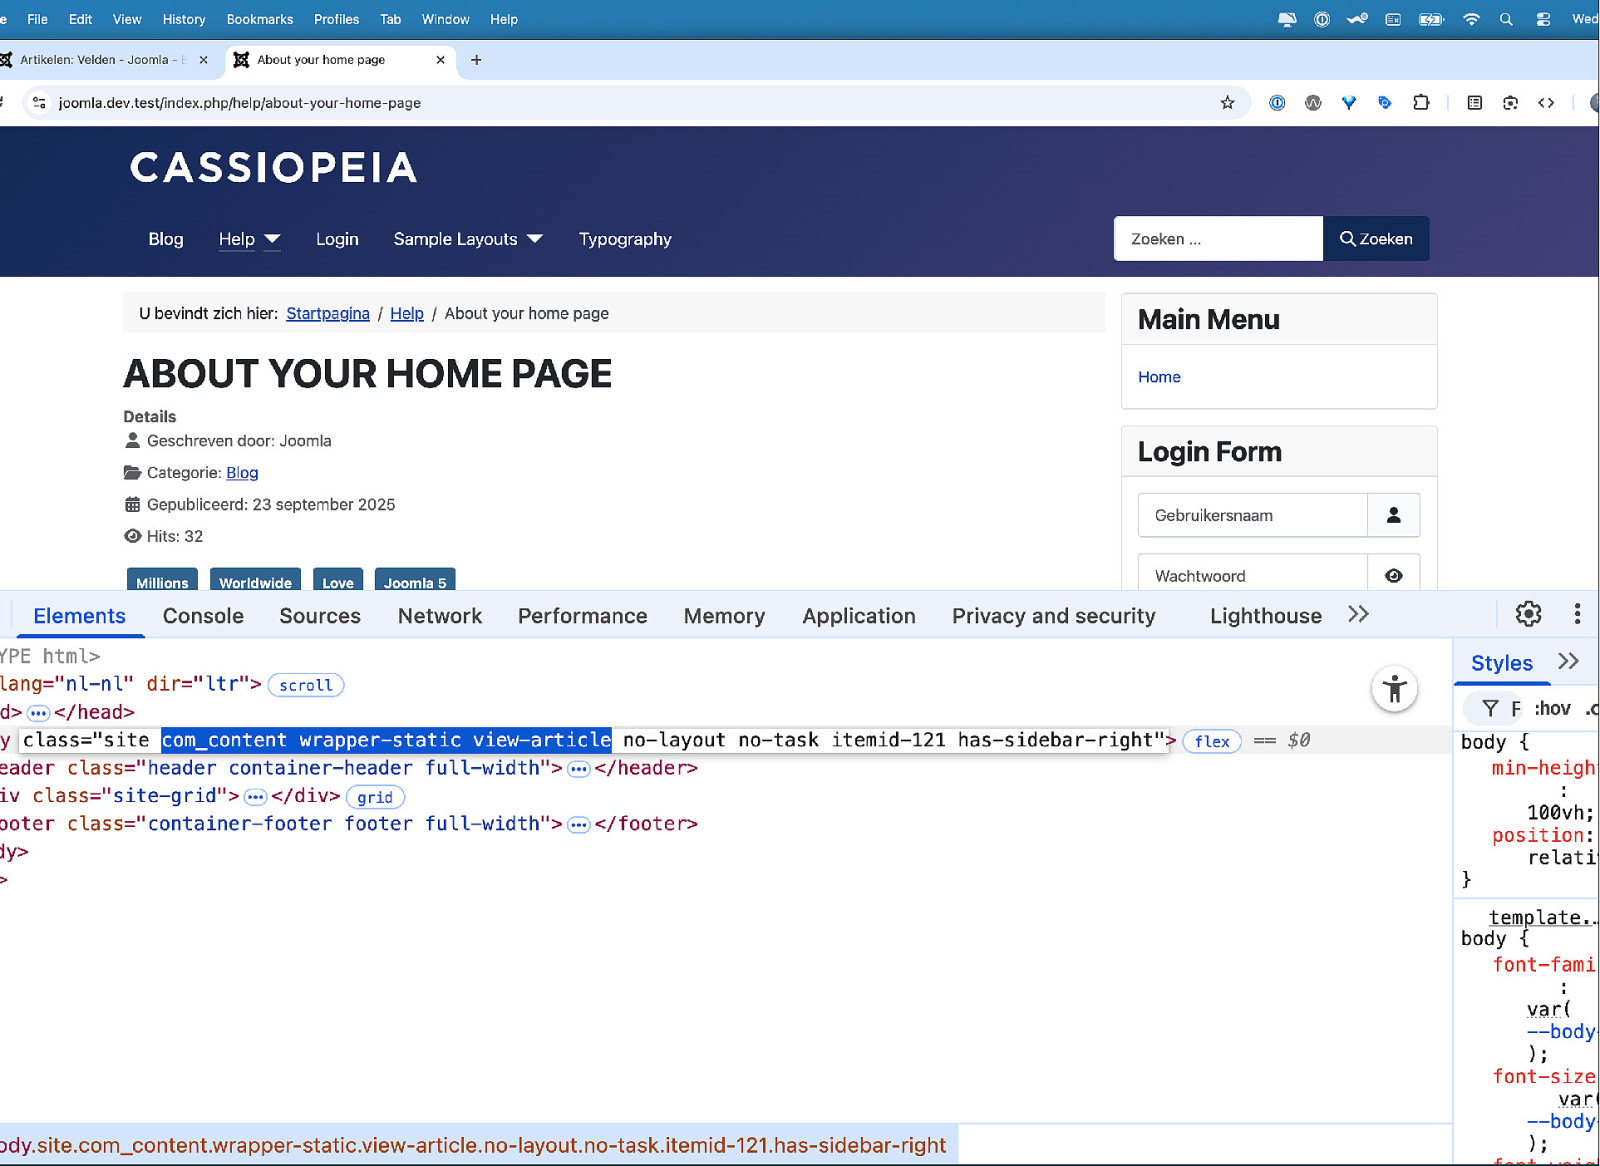Open DevTools three-dot customize menu
This screenshot has width=1600, height=1166.
1577,614
